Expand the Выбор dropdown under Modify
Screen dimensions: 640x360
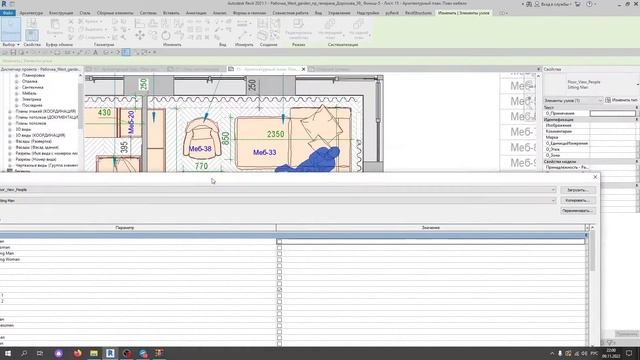click(11, 44)
